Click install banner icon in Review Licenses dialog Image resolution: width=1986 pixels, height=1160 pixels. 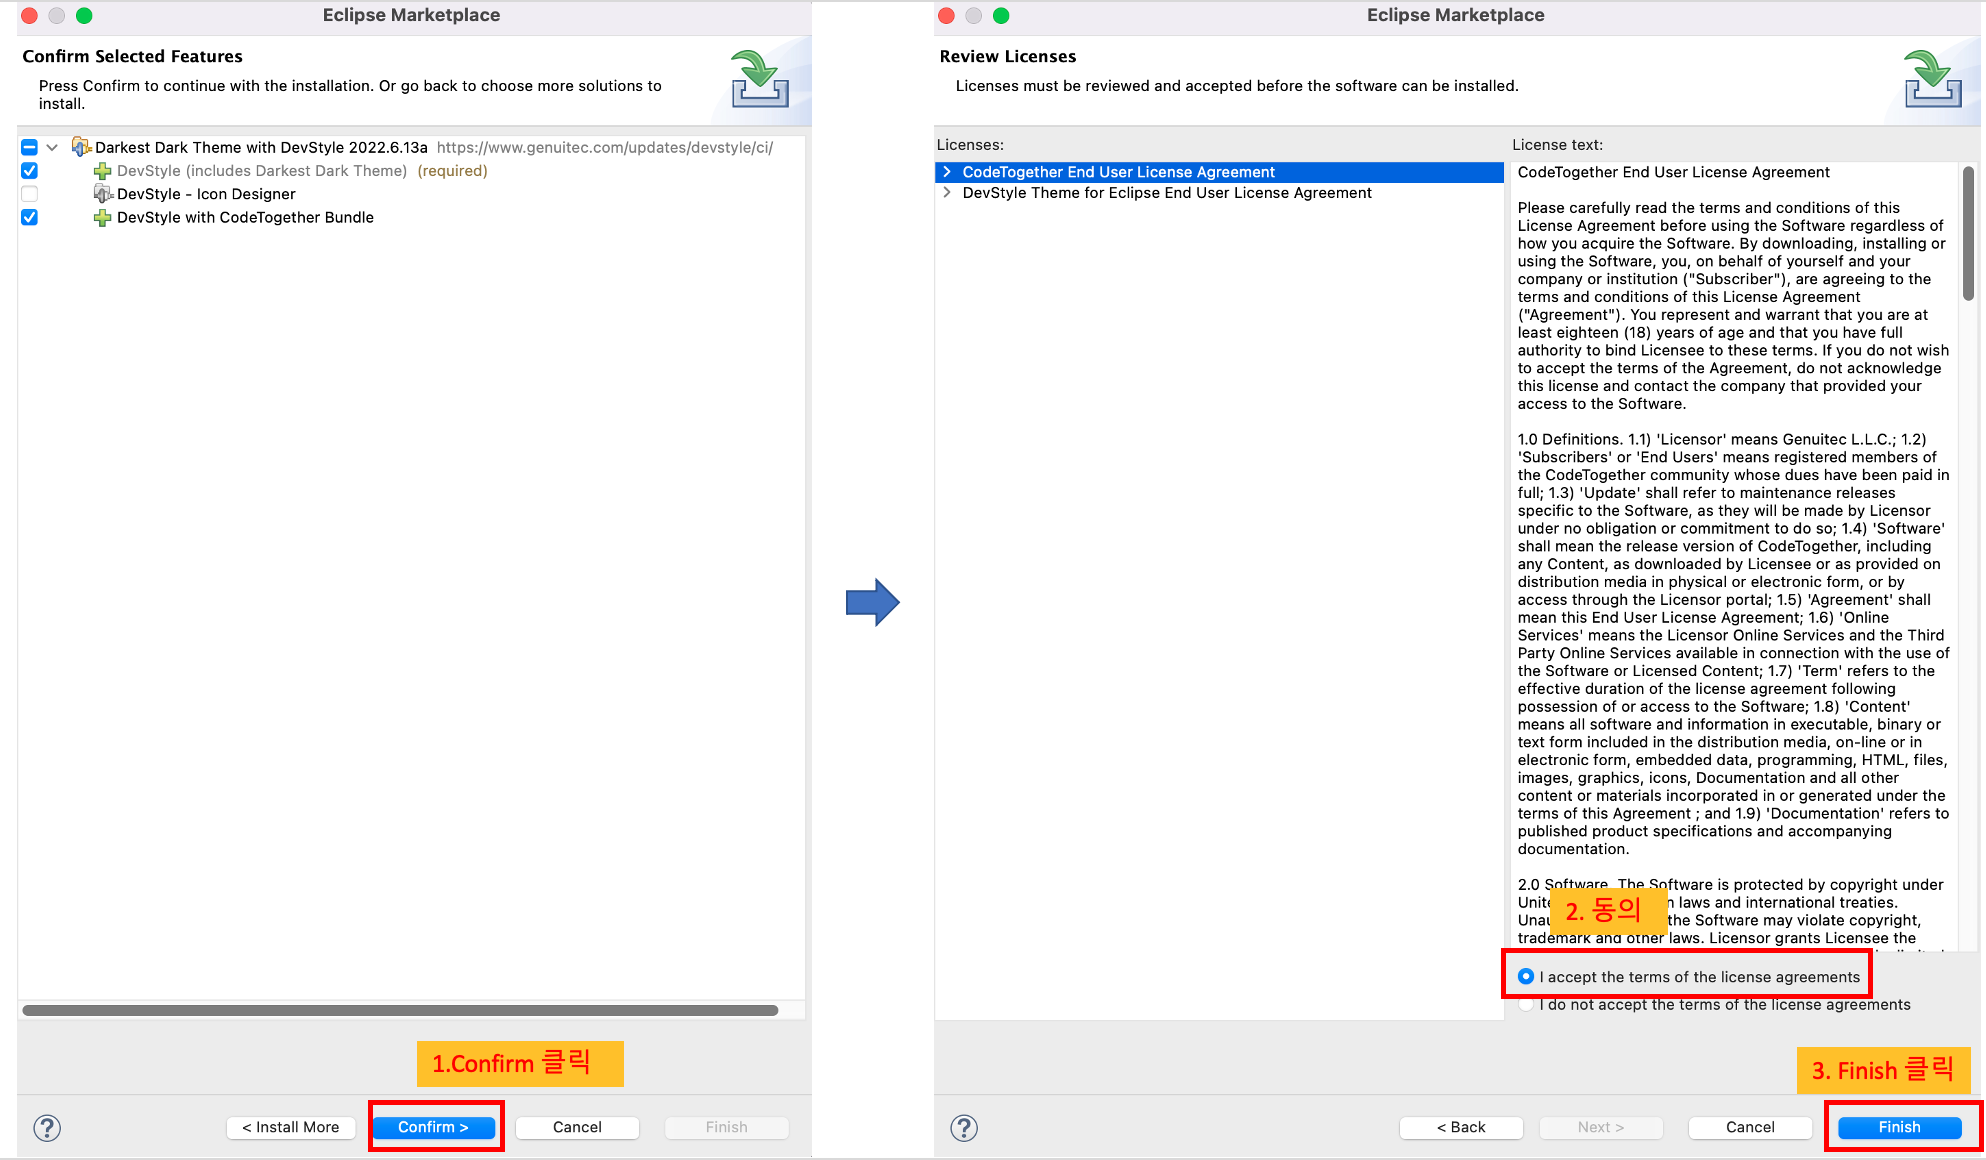click(x=1932, y=79)
